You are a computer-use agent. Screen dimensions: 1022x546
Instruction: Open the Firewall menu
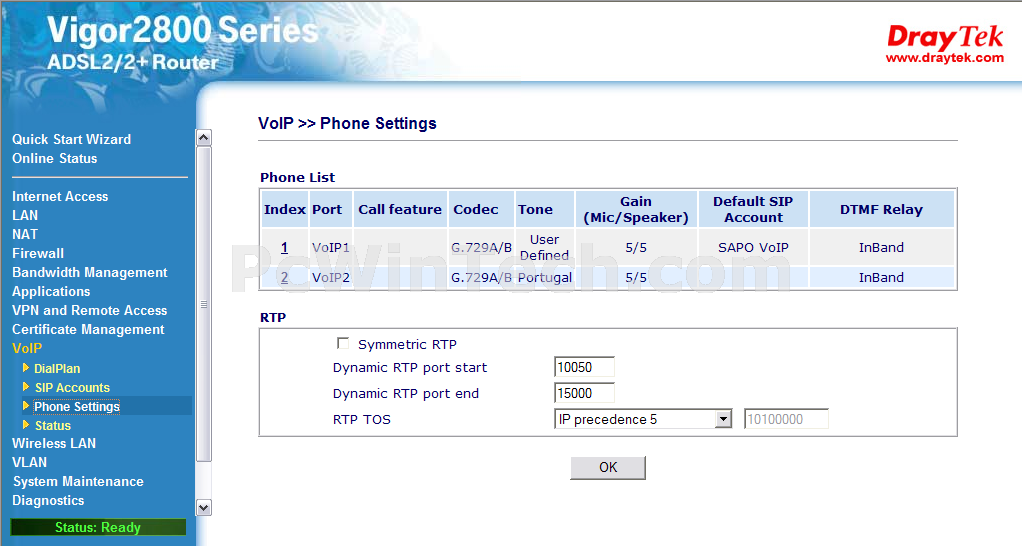point(38,253)
